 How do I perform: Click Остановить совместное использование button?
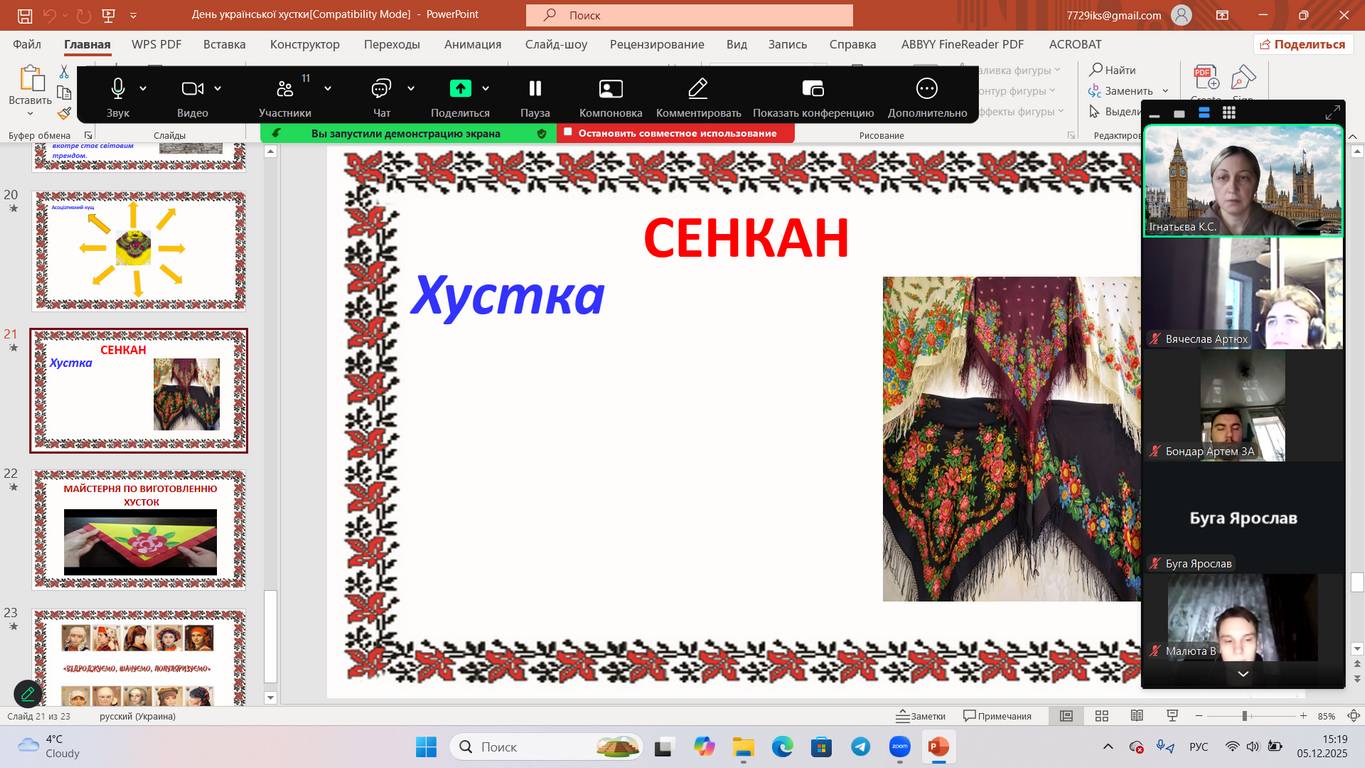point(676,133)
